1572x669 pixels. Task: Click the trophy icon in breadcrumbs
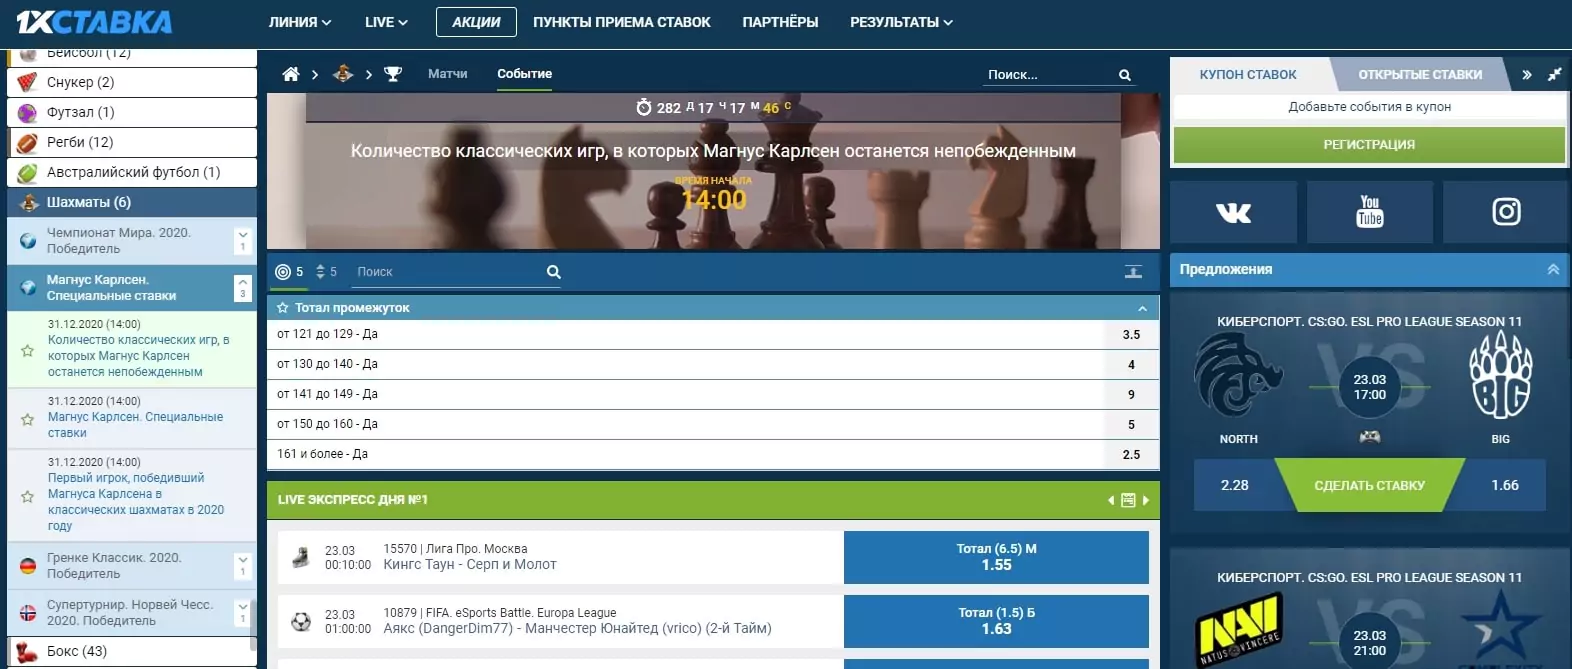point(393,74)
